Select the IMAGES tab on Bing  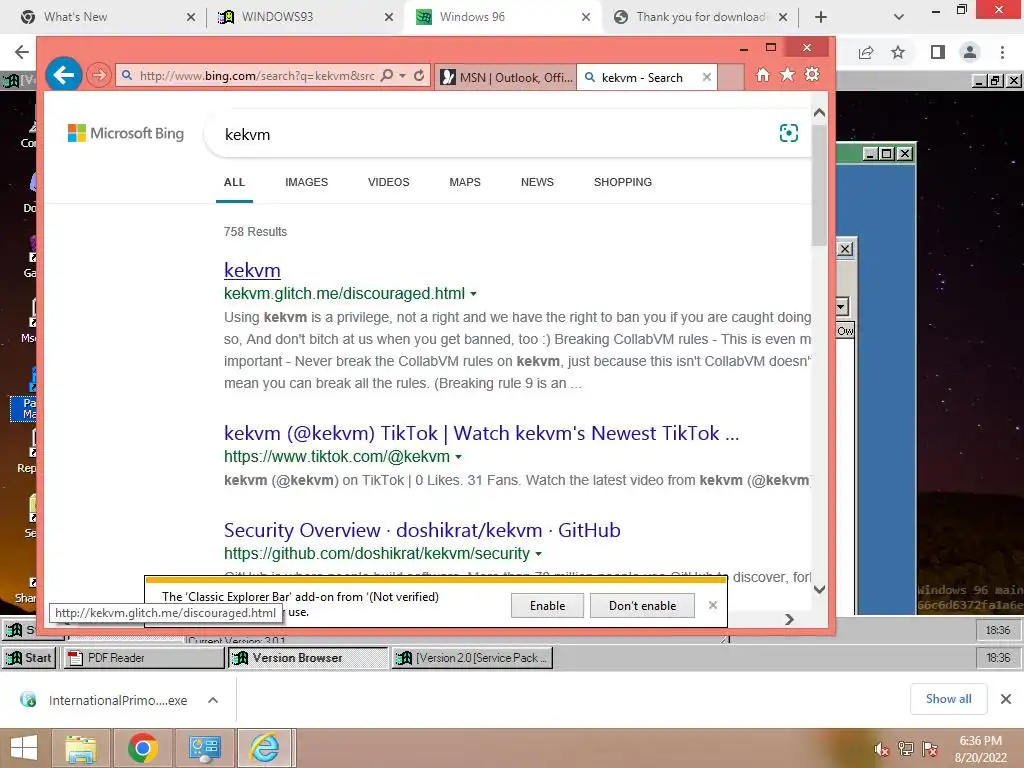pyautogui.click(x=306, y=182)
